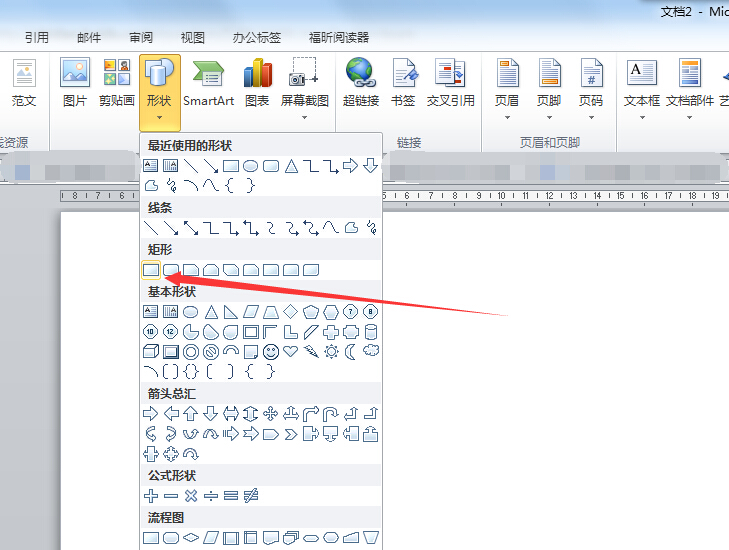Select the multiply sign under 公式形状
The width and height of the screenshot is (729, 550).
[191, 496]
